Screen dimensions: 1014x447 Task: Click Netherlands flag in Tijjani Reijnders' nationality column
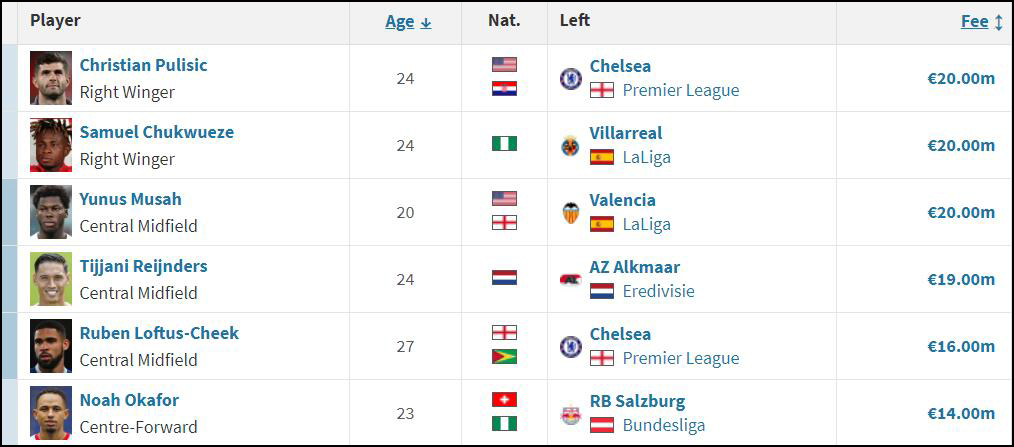[x=504, y=278]
